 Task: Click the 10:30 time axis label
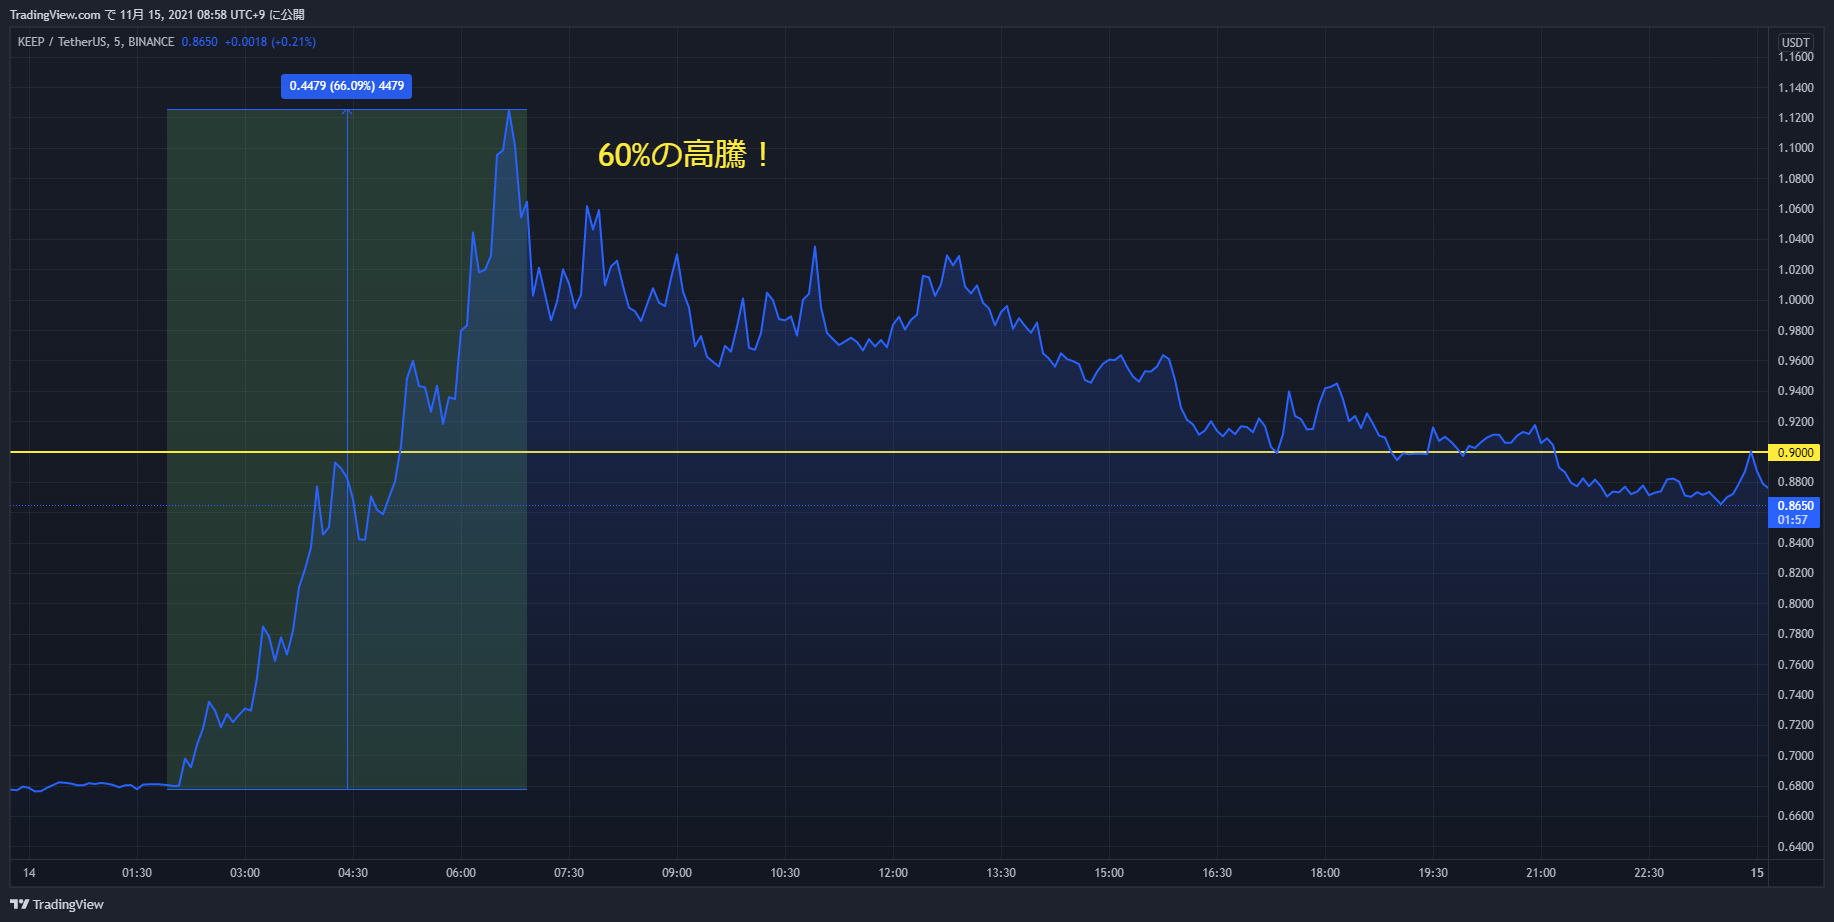click(x=785, y=873)
